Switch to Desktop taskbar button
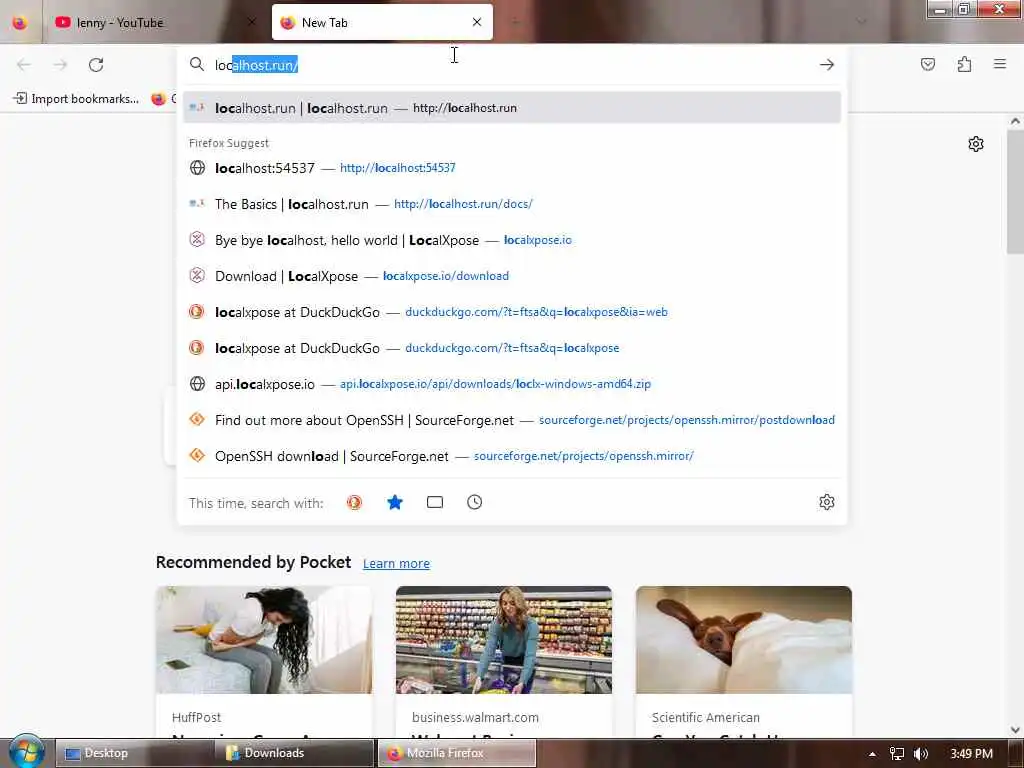The image size is (1024, 768). click(x=135, y=753)
